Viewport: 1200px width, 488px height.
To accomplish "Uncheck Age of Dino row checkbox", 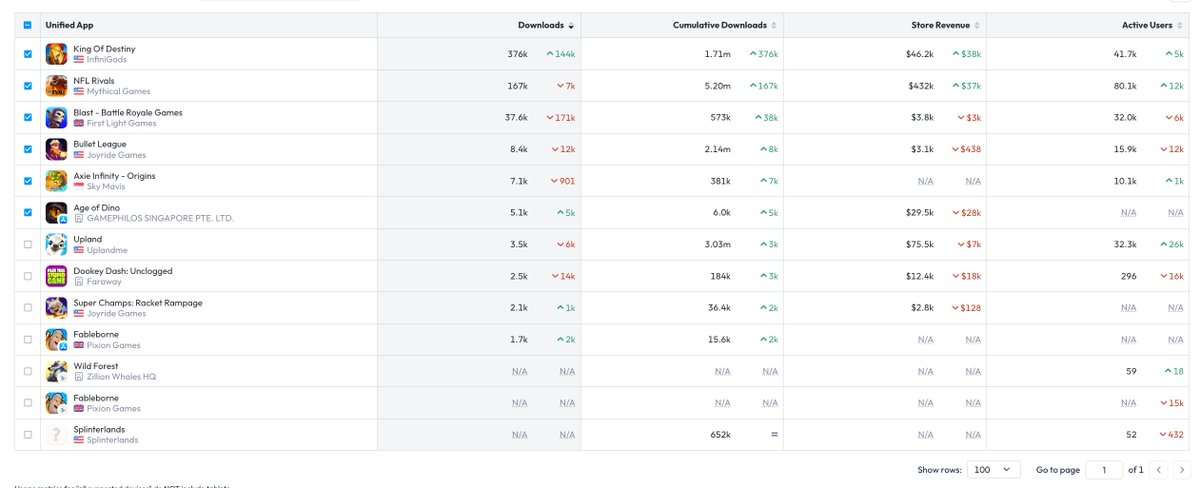I will pos(28,213).
